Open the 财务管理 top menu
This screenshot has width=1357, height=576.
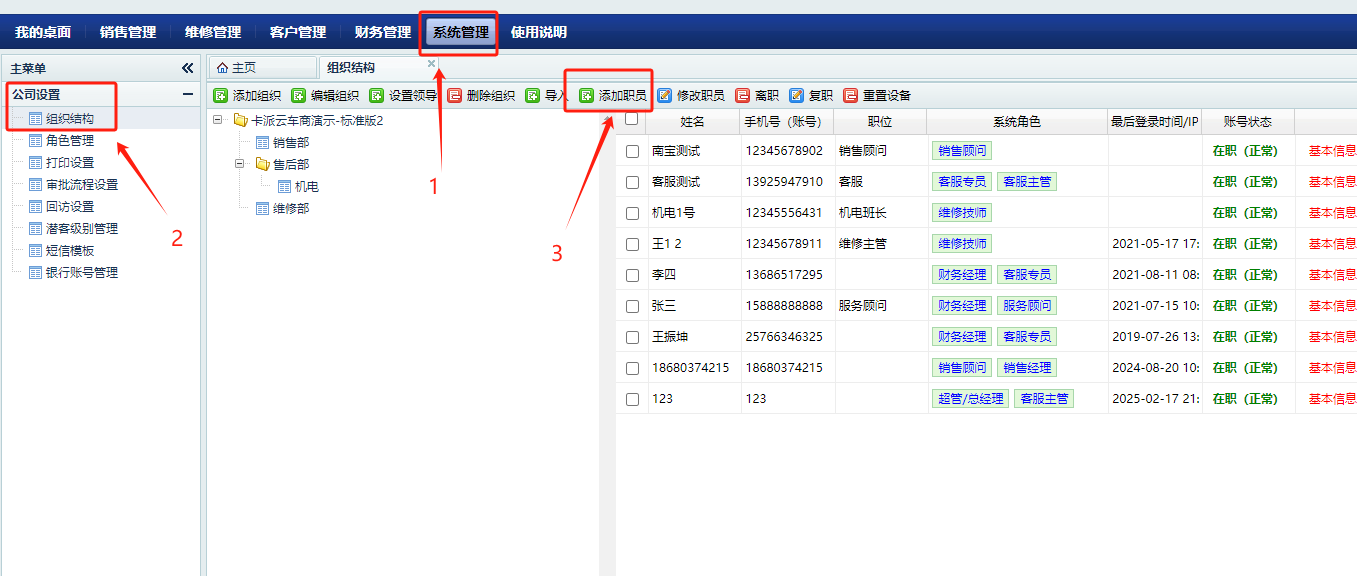pyautogui.click(x=383, y=32)
